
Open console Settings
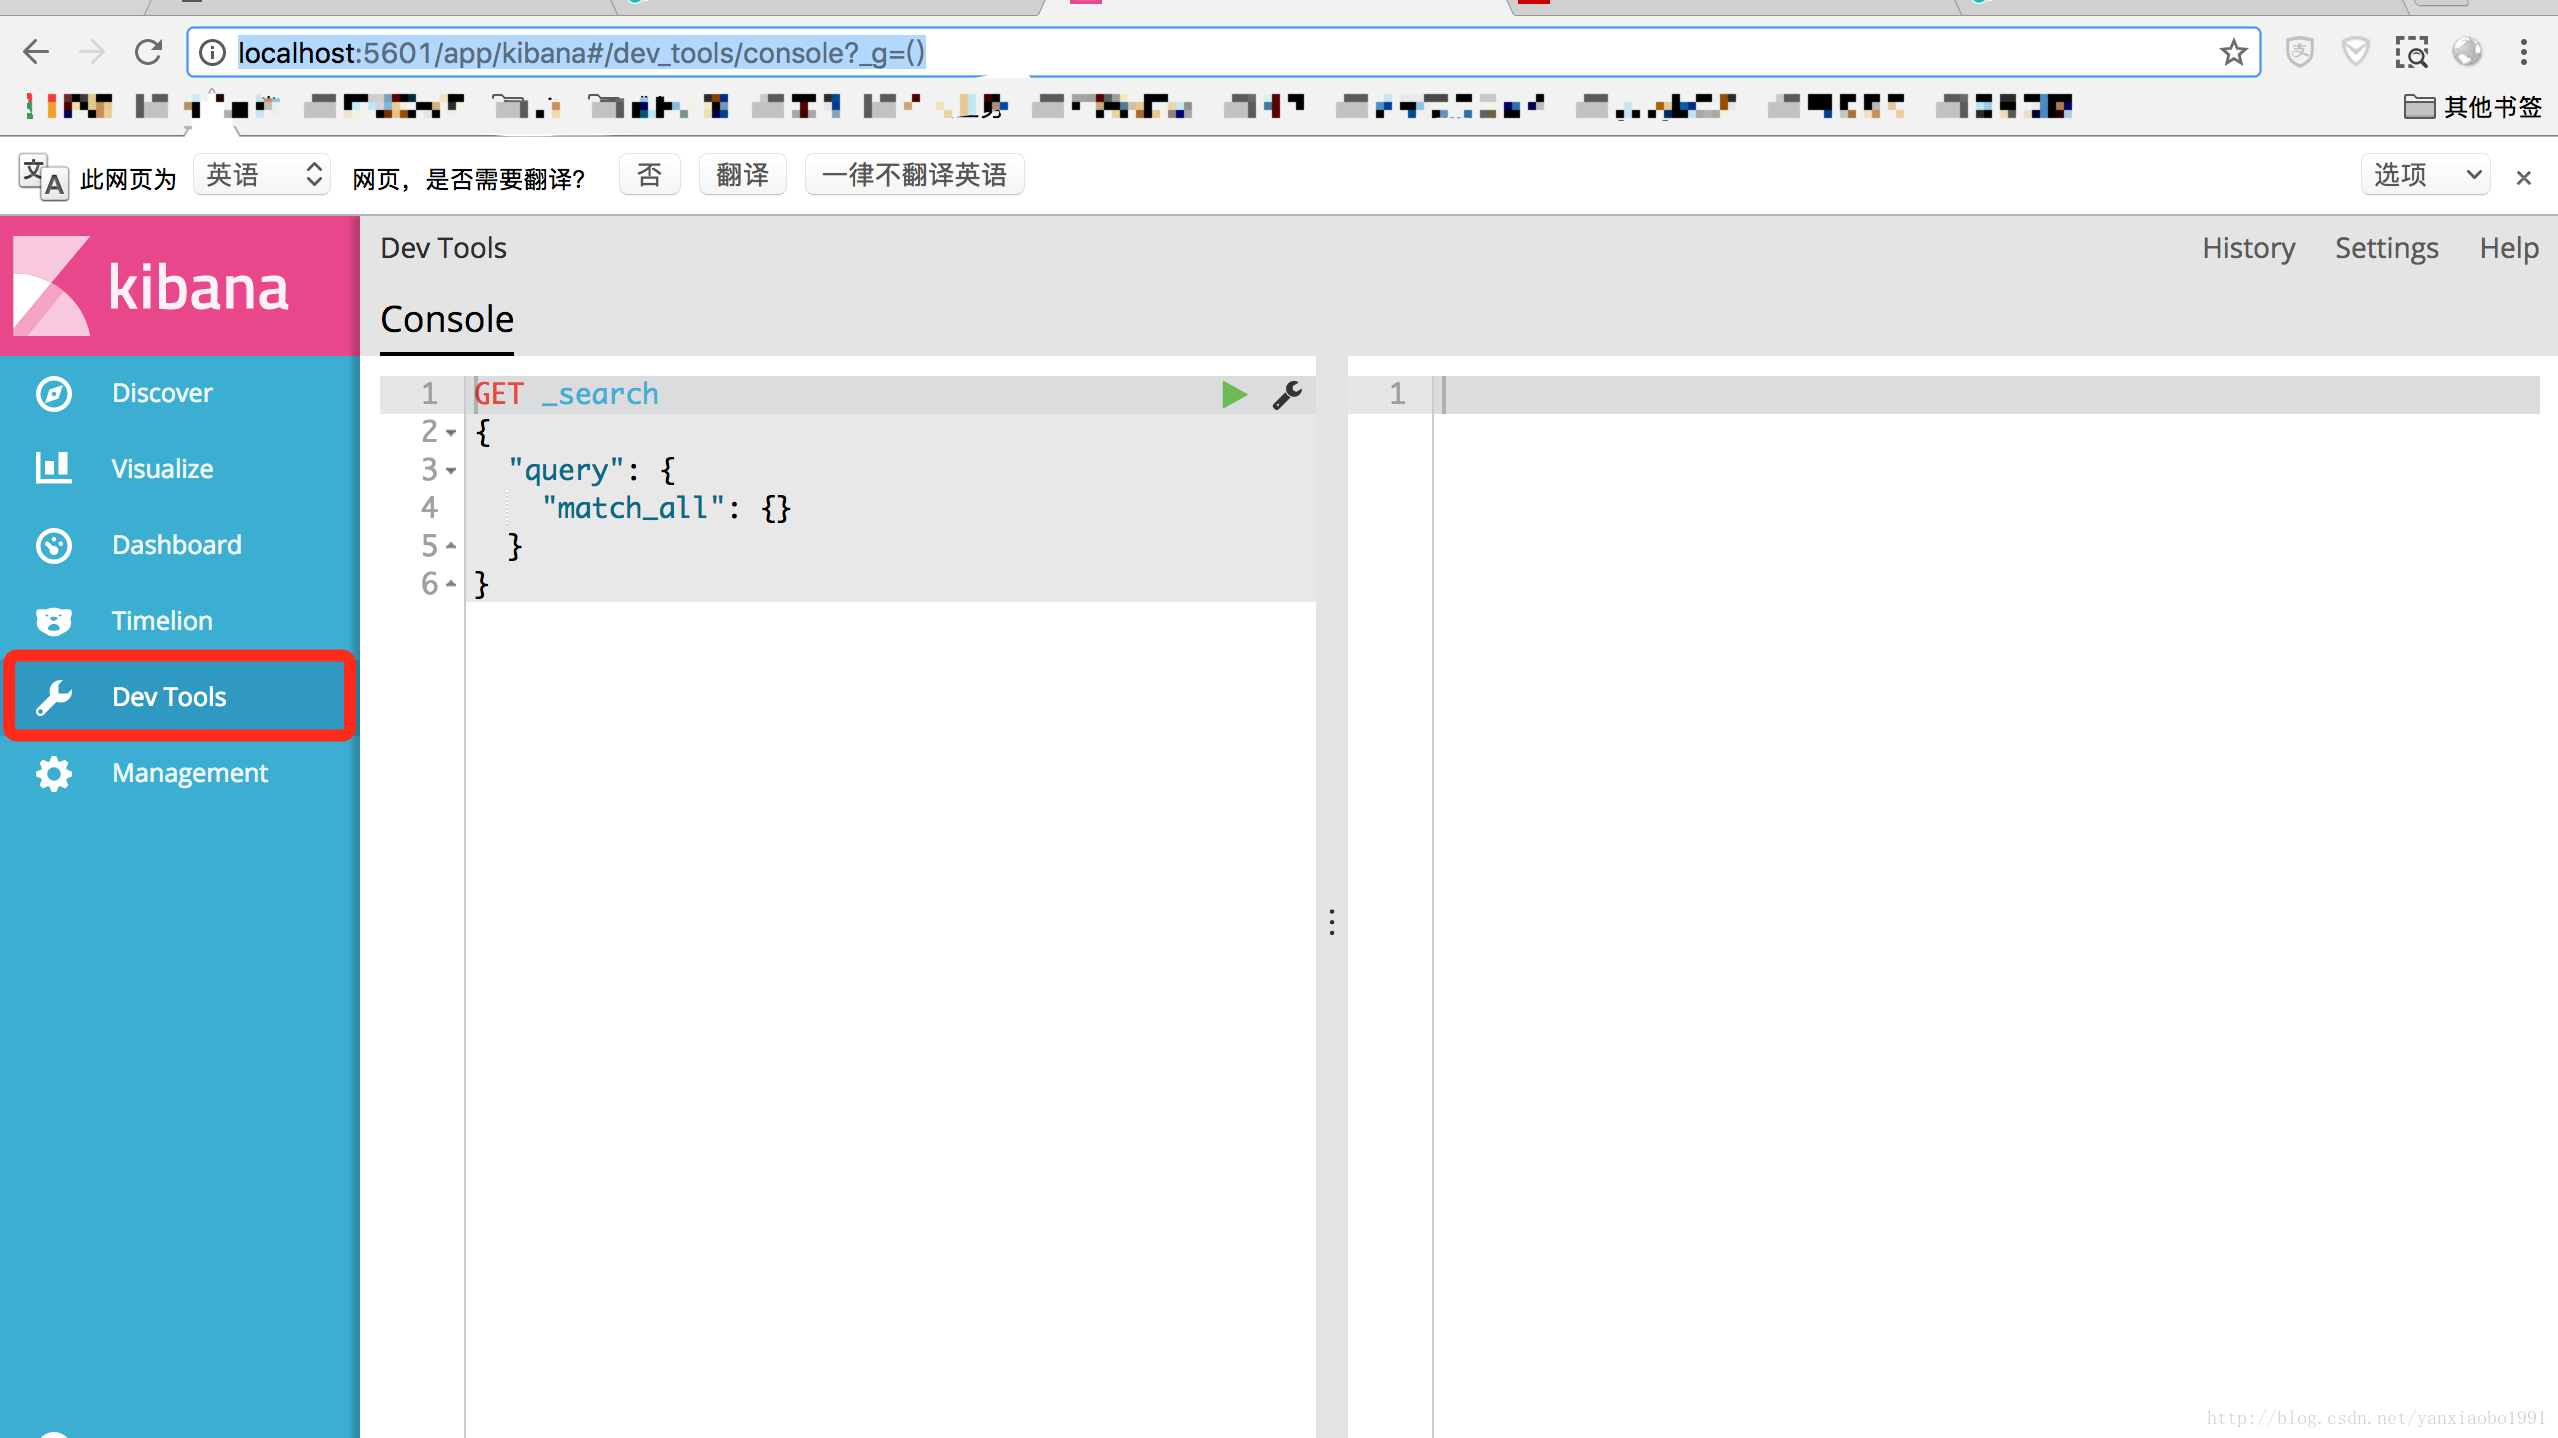pyautogui.click(x=2386, y=248)
